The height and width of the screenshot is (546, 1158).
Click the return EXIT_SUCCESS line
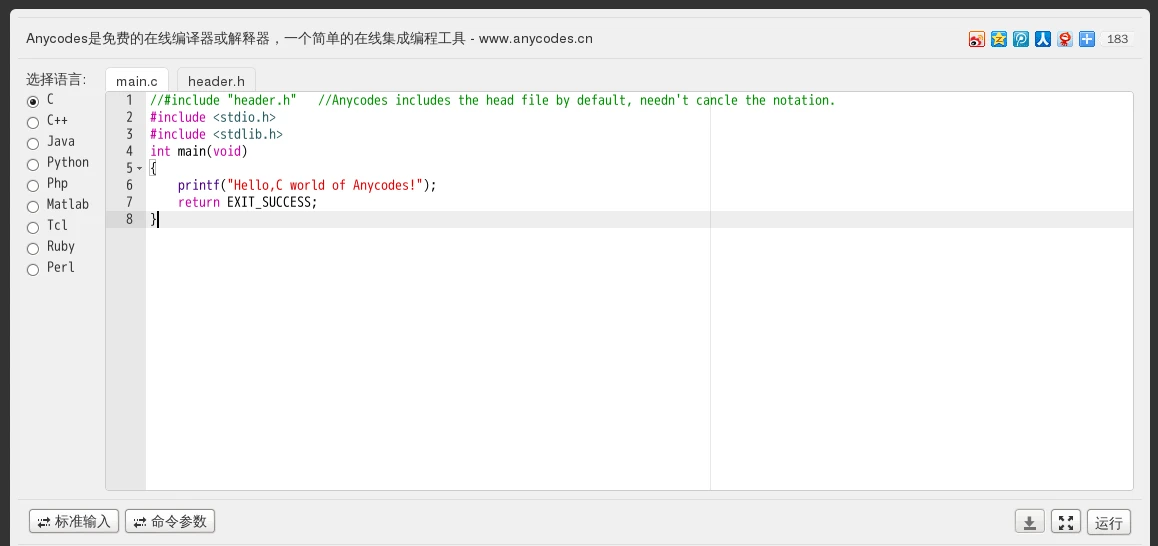coord(247,202)
